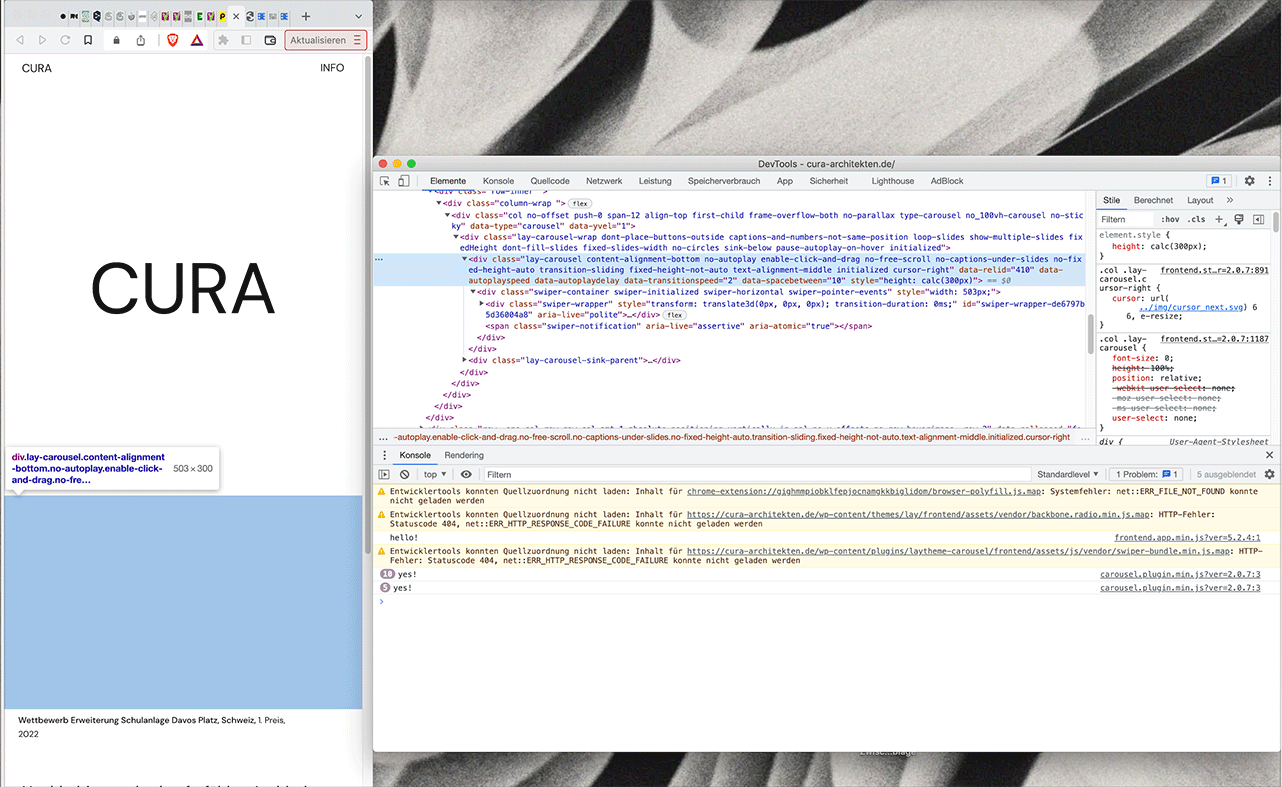Activate the element inspector picker icon
Image resolution: width=1282 pixels, height=787 pixels.
click(x=385, y=181)
